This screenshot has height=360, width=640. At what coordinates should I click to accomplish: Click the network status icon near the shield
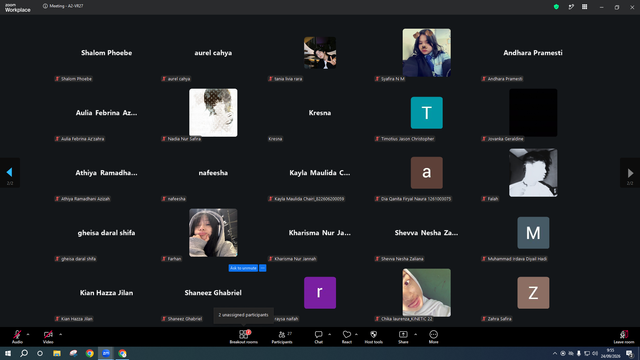(x=571, y=7)
